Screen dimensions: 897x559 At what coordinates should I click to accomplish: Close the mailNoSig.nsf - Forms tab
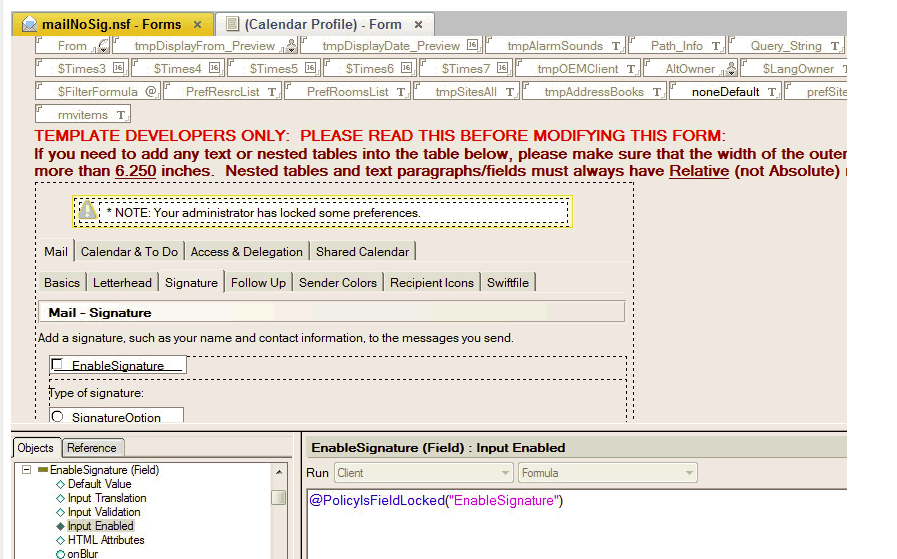(197, 25)
